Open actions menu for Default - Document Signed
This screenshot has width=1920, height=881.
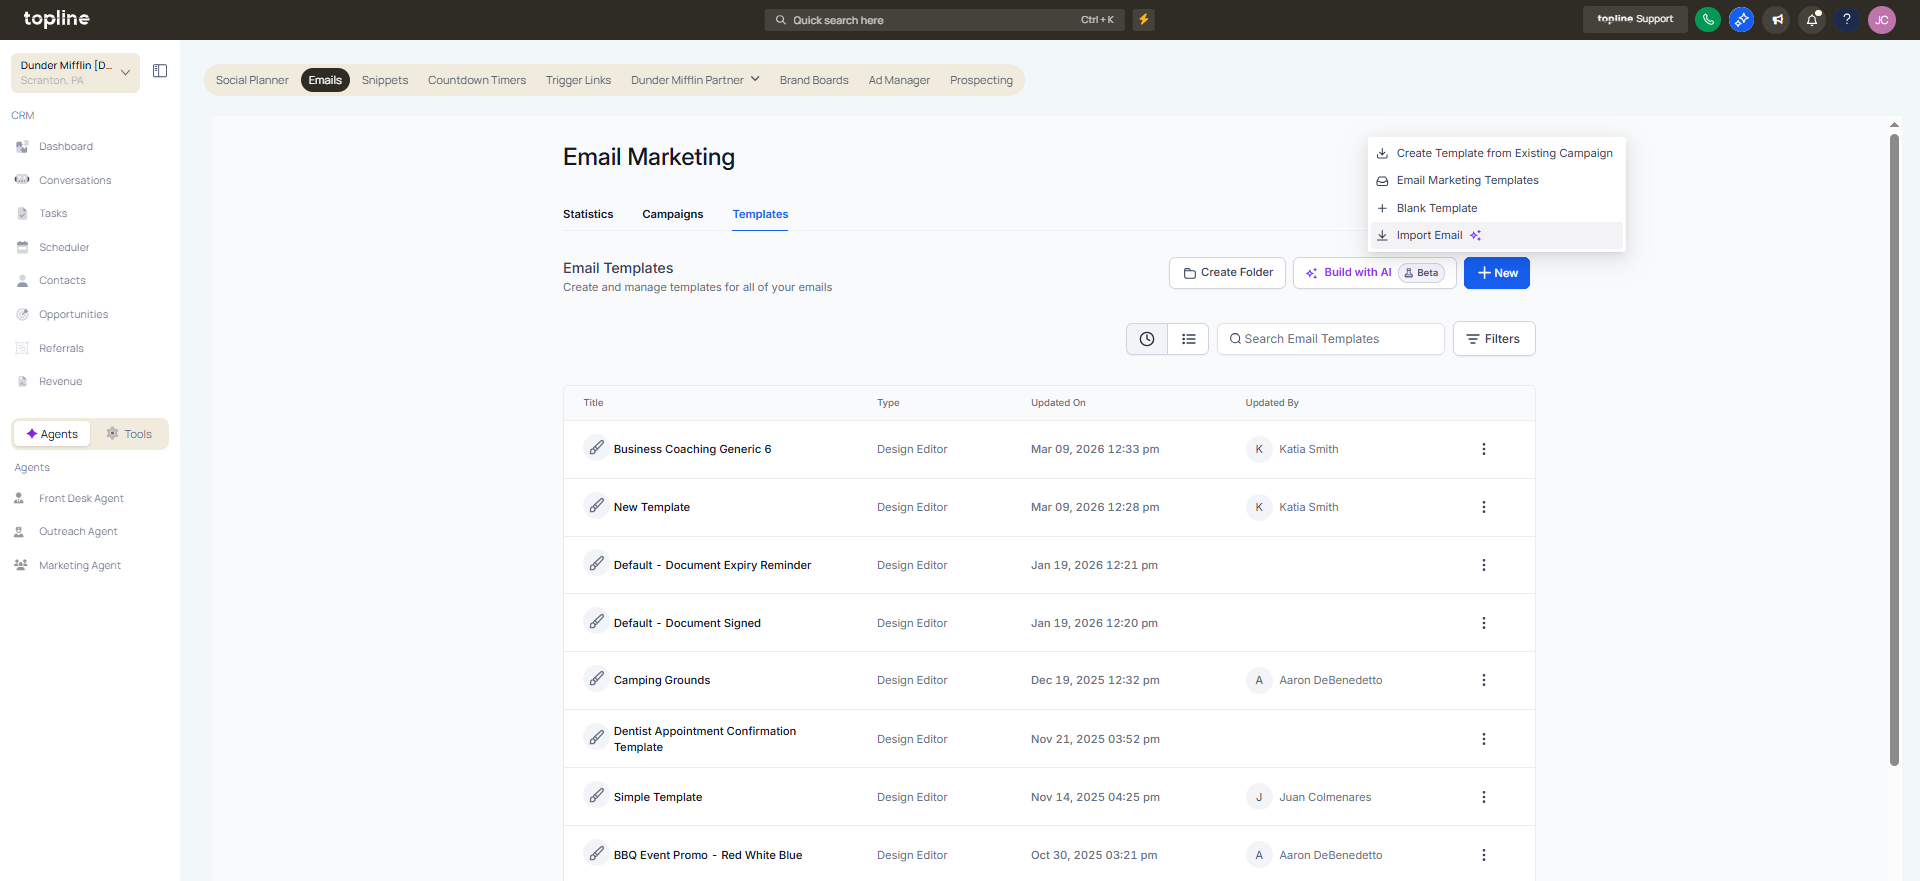pyautogui.click(x=1484, y=624)
